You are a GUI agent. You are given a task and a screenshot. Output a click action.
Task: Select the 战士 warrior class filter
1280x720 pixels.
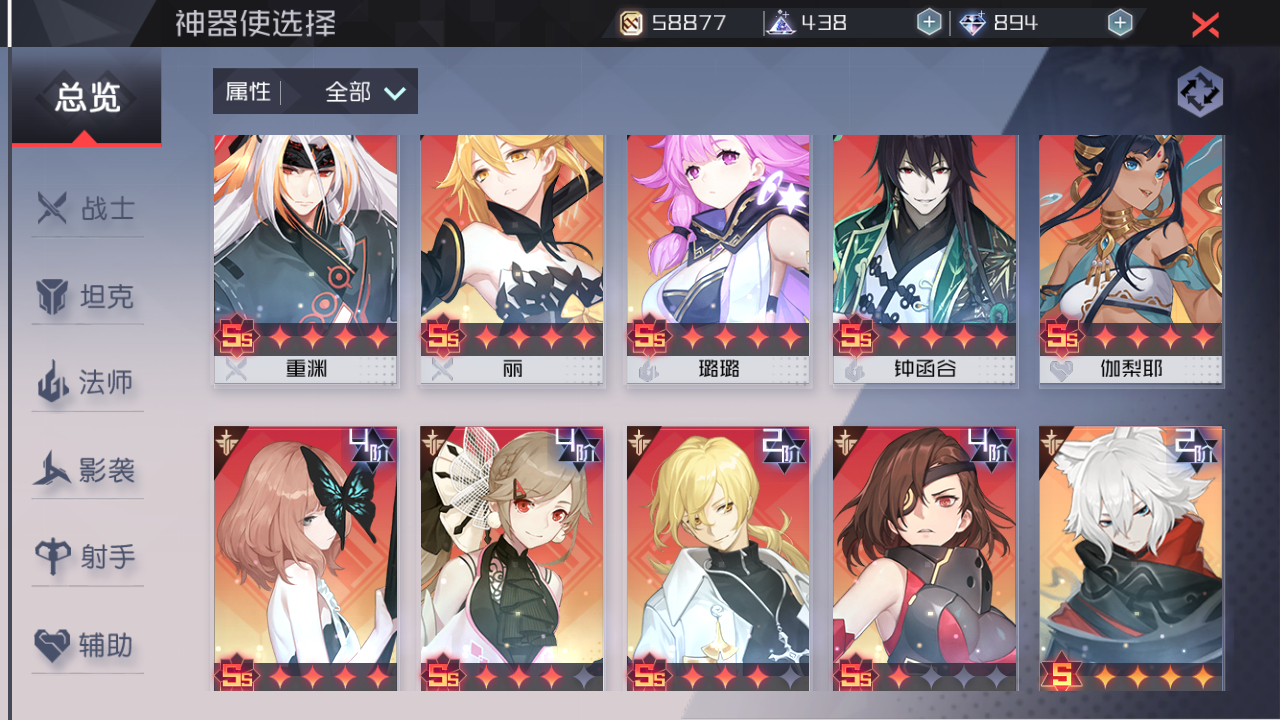(86, 209)
